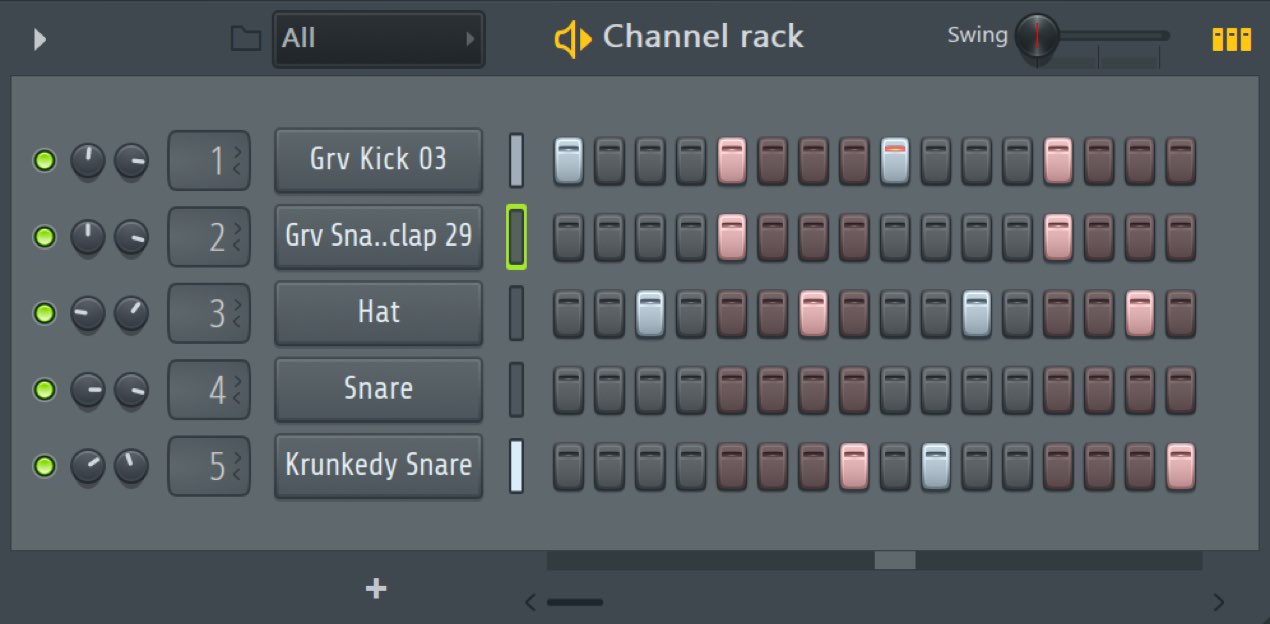Viewport: 1270px width, 624px height.
Task: Toggle the graph editor bars icon
Action: [1231, 39]
